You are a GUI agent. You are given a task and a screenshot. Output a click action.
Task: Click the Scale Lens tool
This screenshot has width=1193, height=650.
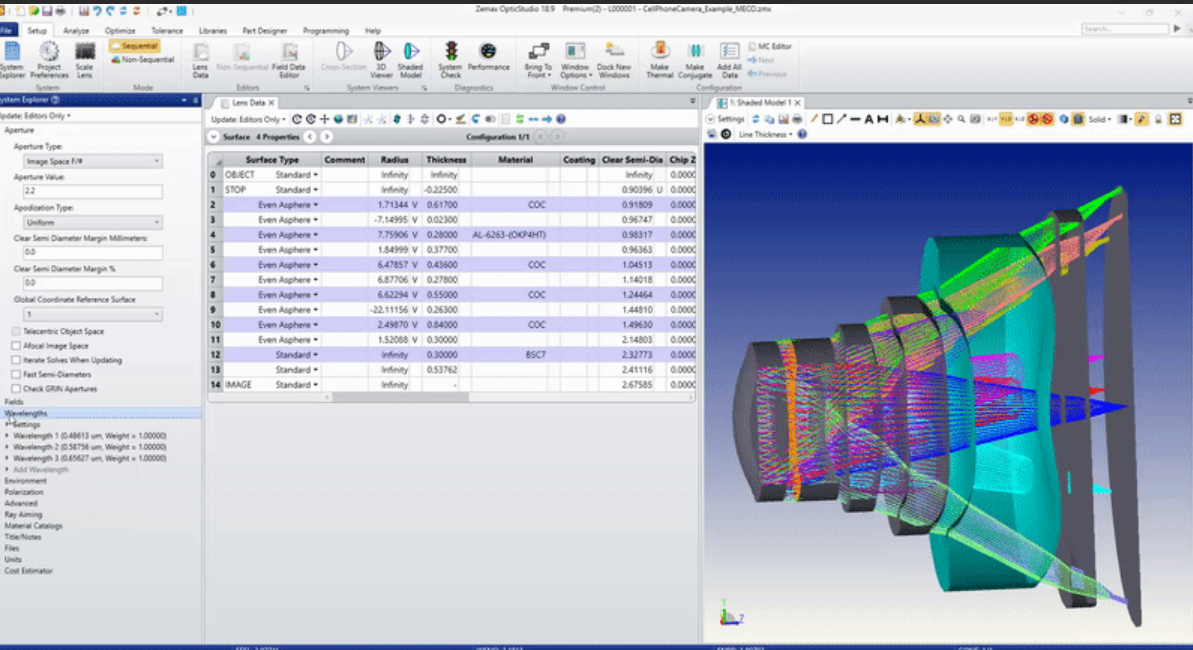coord(84,60)
